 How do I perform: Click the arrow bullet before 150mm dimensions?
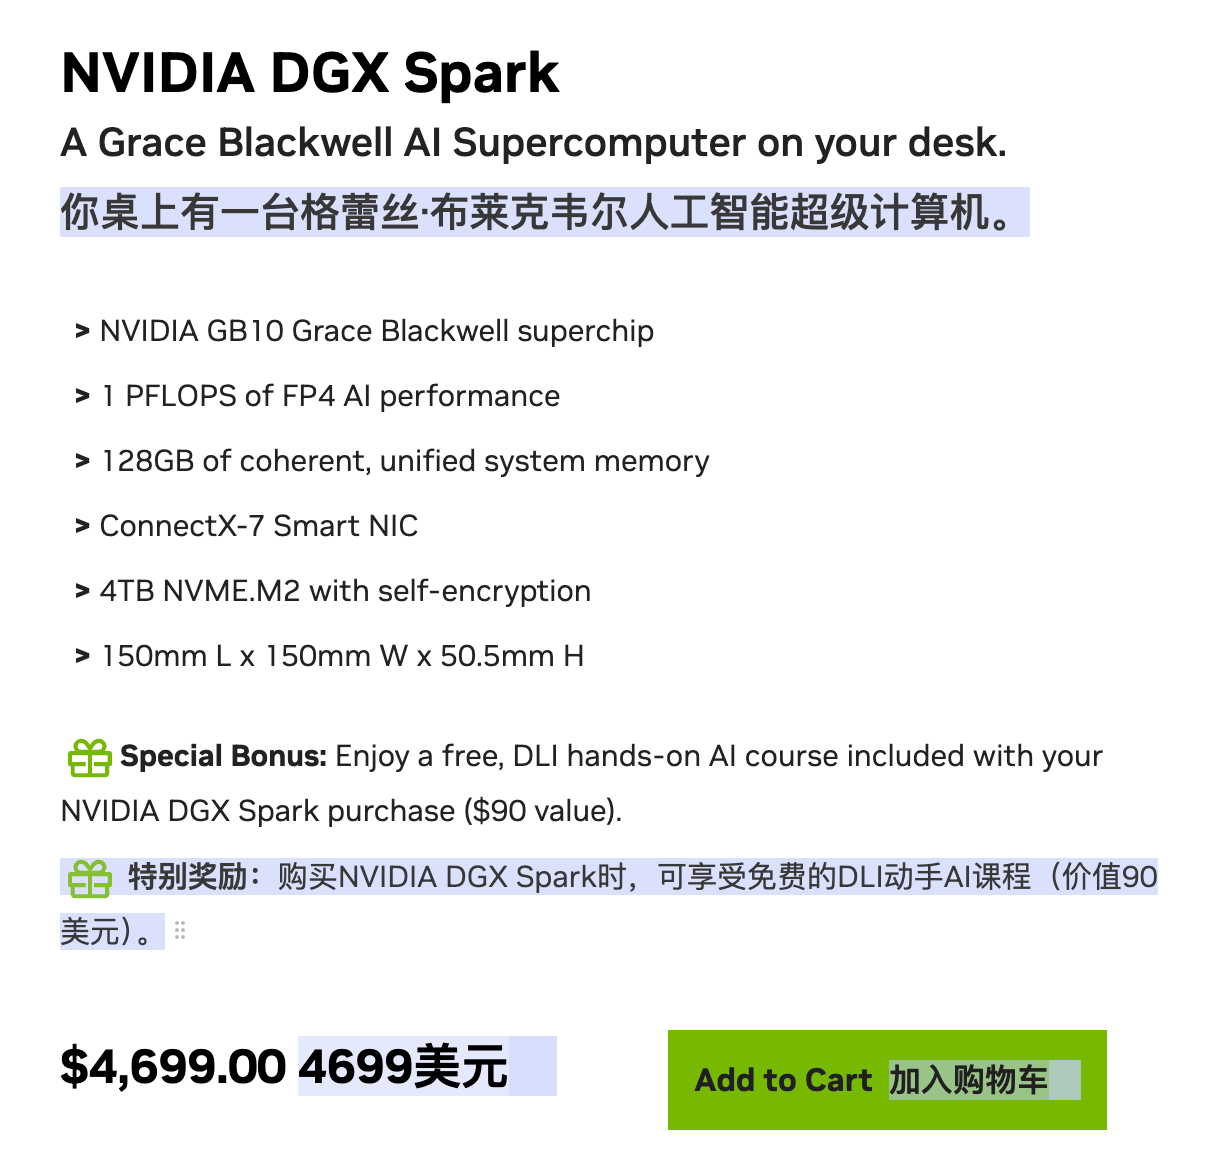82,656
